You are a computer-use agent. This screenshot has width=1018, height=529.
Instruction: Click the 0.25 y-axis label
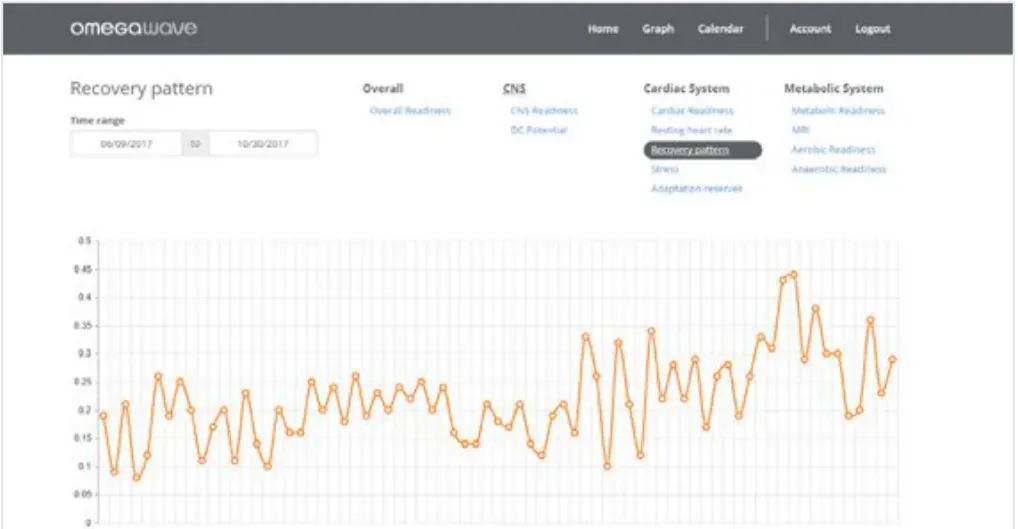tap(83, 382)
